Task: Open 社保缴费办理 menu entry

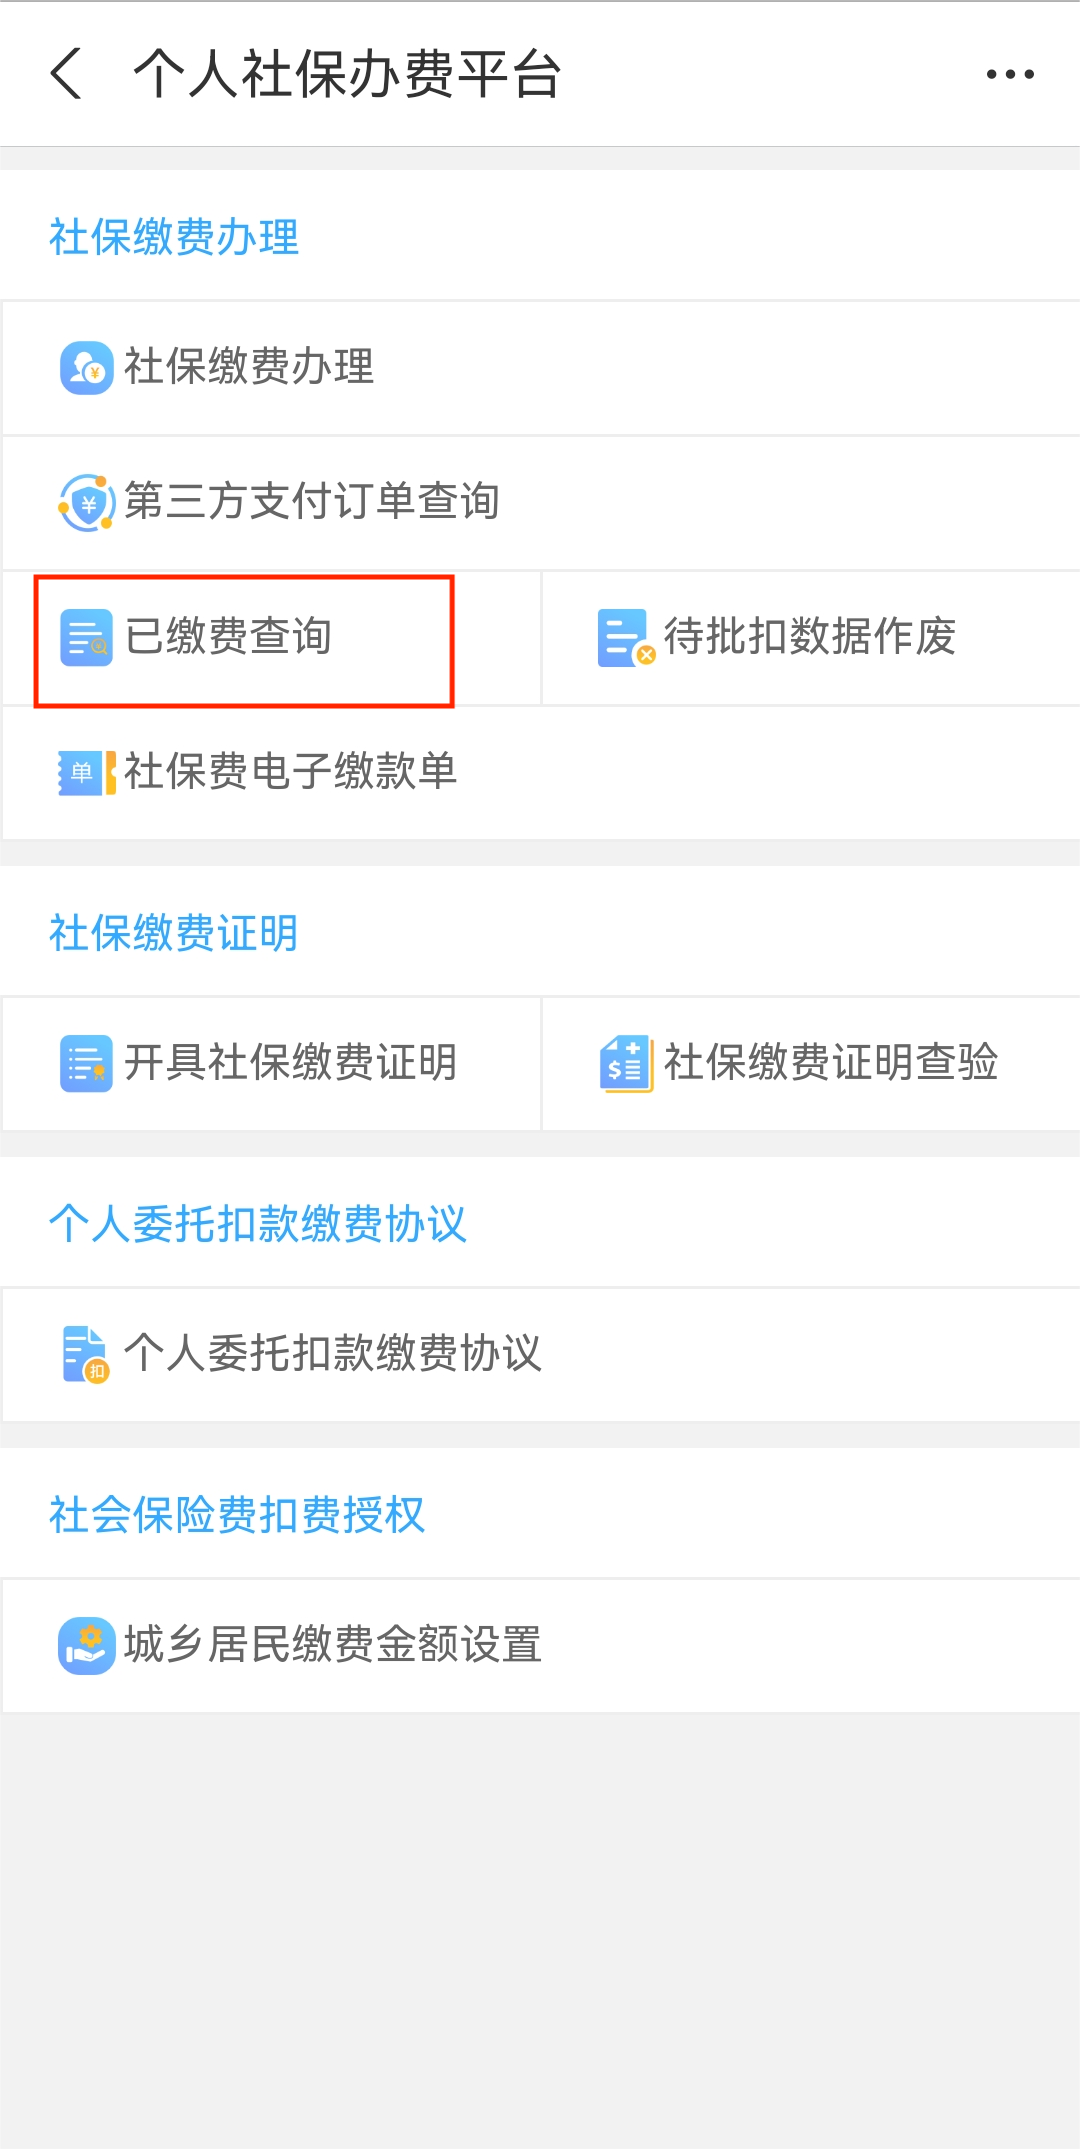Action: (249, 367)
